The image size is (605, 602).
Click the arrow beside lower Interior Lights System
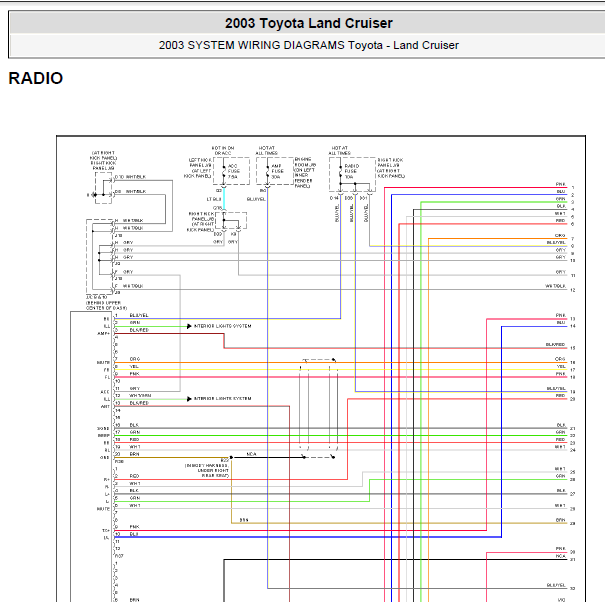(x=189, y=399)
